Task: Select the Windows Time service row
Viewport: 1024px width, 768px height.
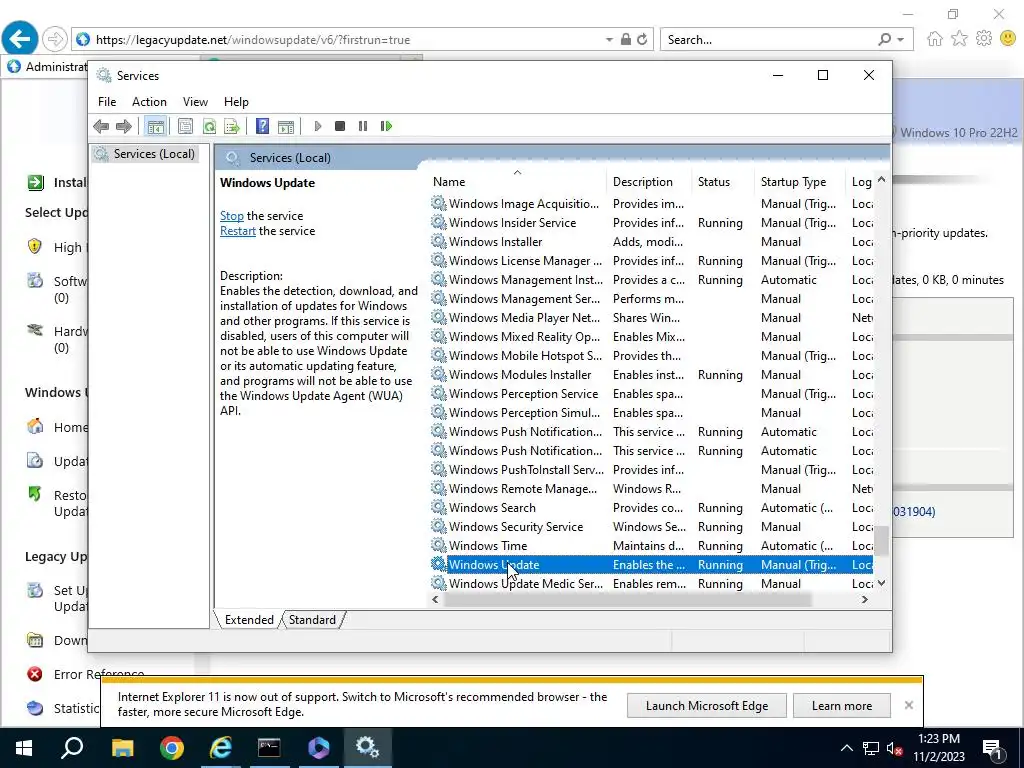Action: 651,545
